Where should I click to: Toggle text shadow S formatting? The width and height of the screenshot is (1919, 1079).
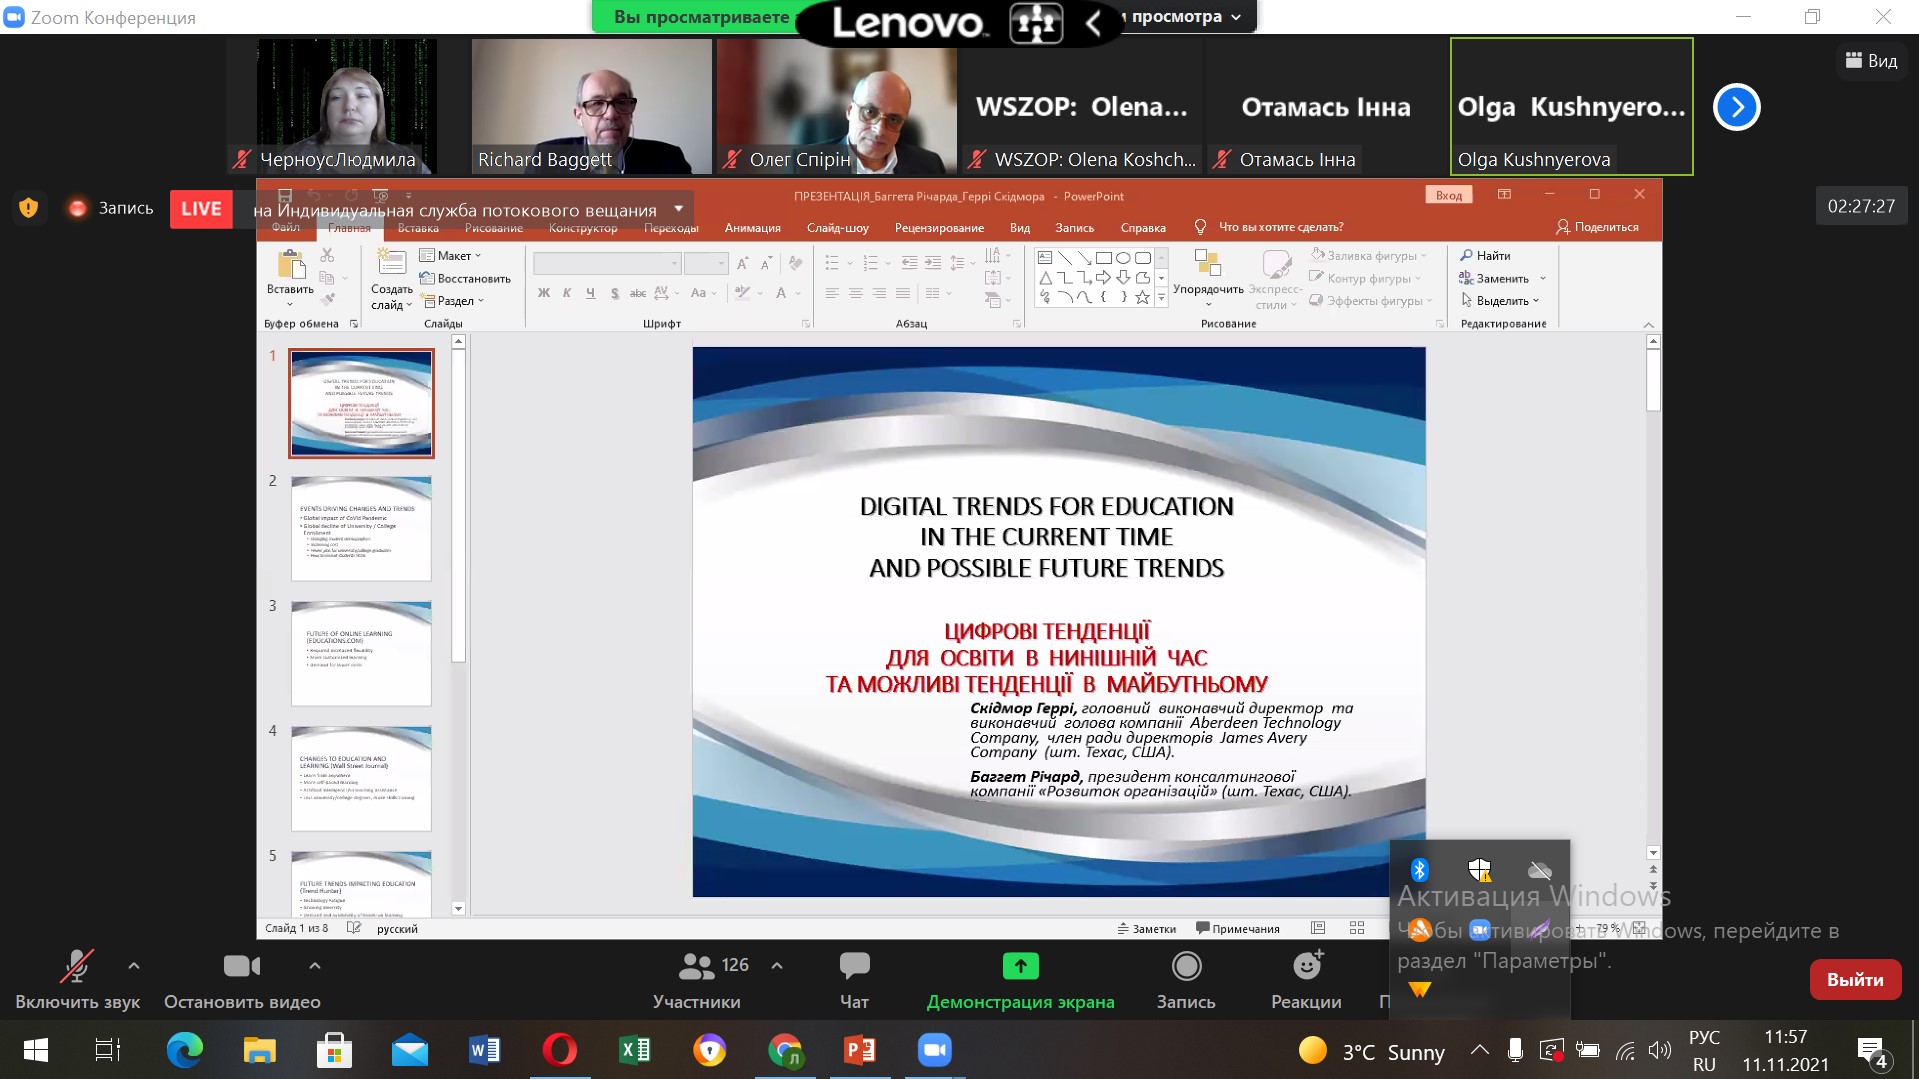(614, 293)
